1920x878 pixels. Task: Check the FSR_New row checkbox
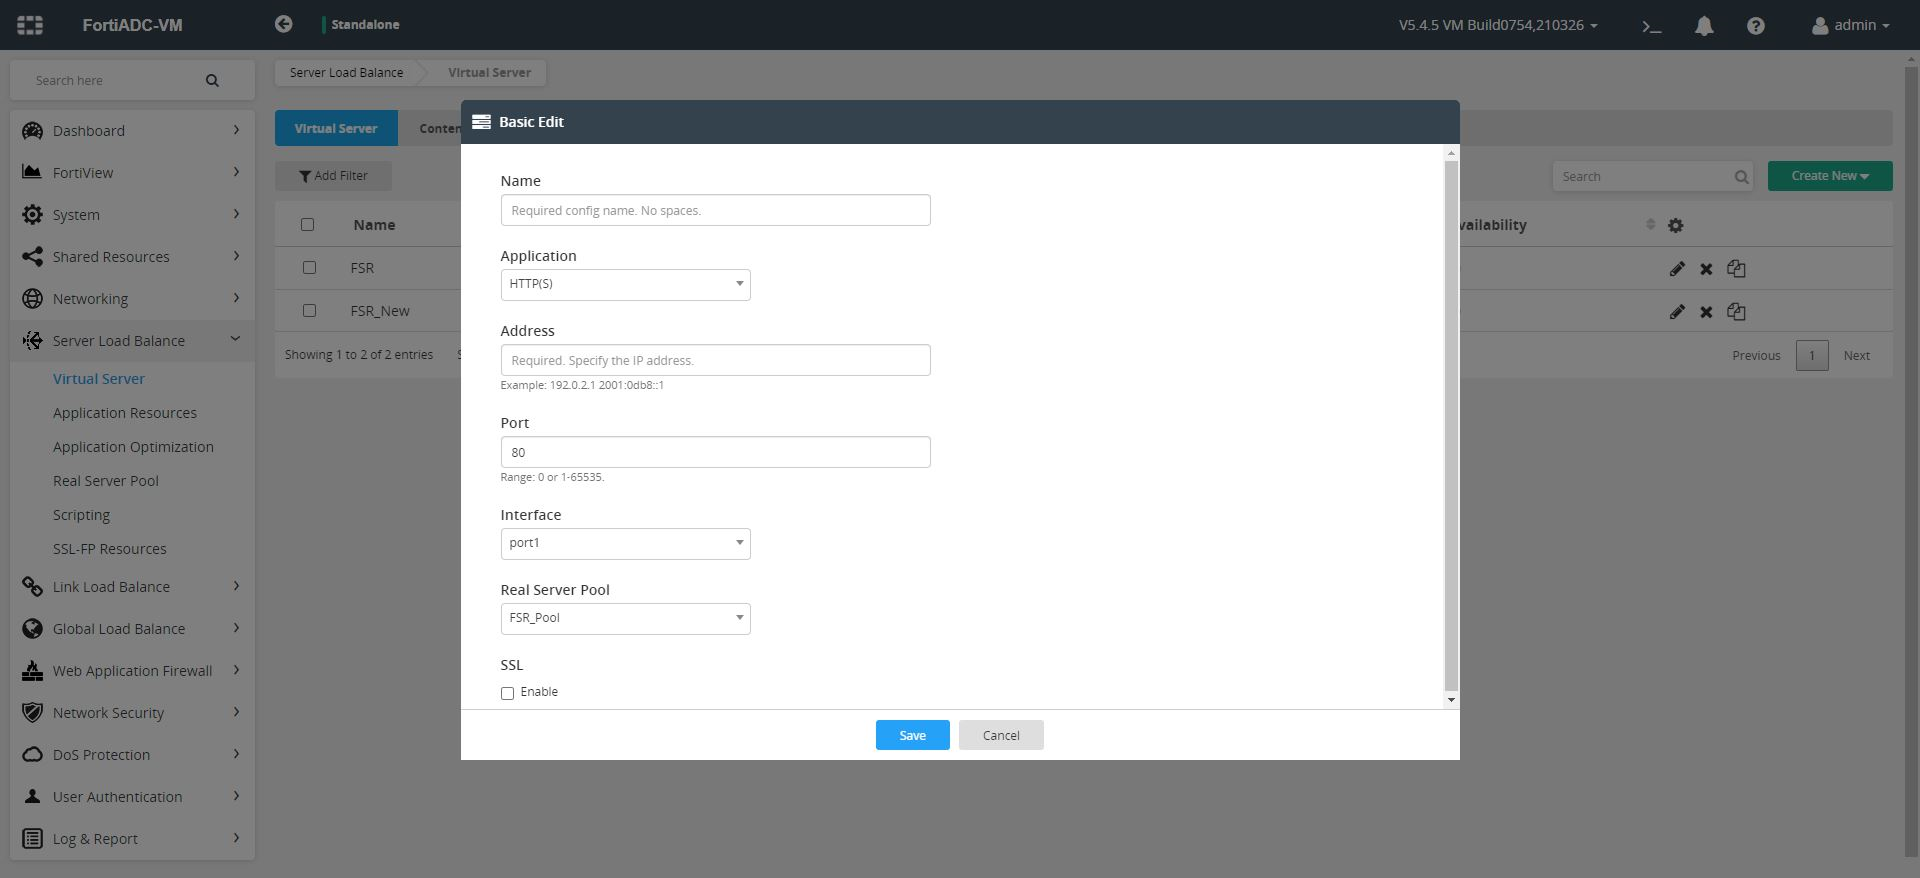309,311
